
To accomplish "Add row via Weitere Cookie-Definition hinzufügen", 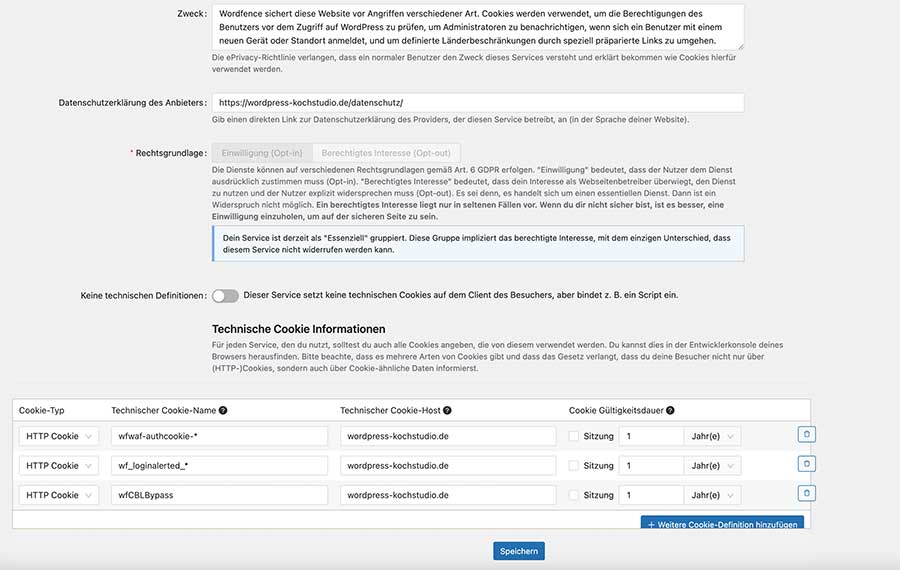I will [x=722, y=524].
